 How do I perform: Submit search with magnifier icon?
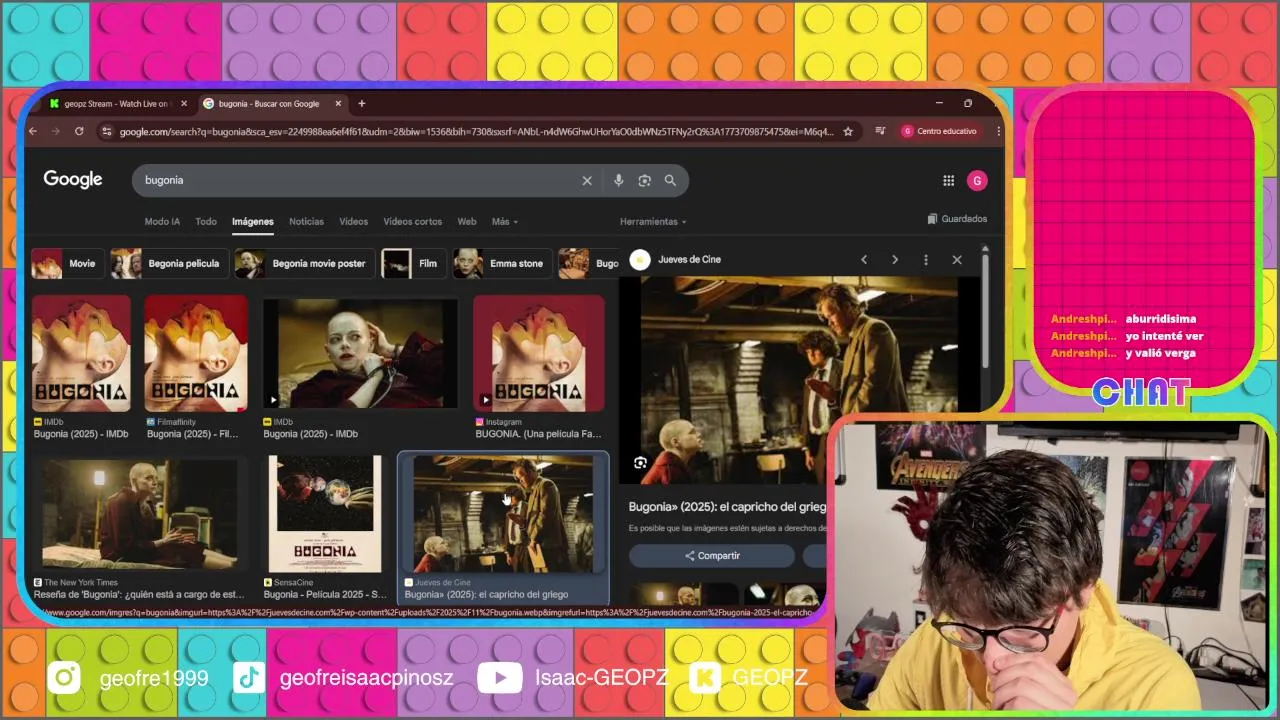coord(670,181)
